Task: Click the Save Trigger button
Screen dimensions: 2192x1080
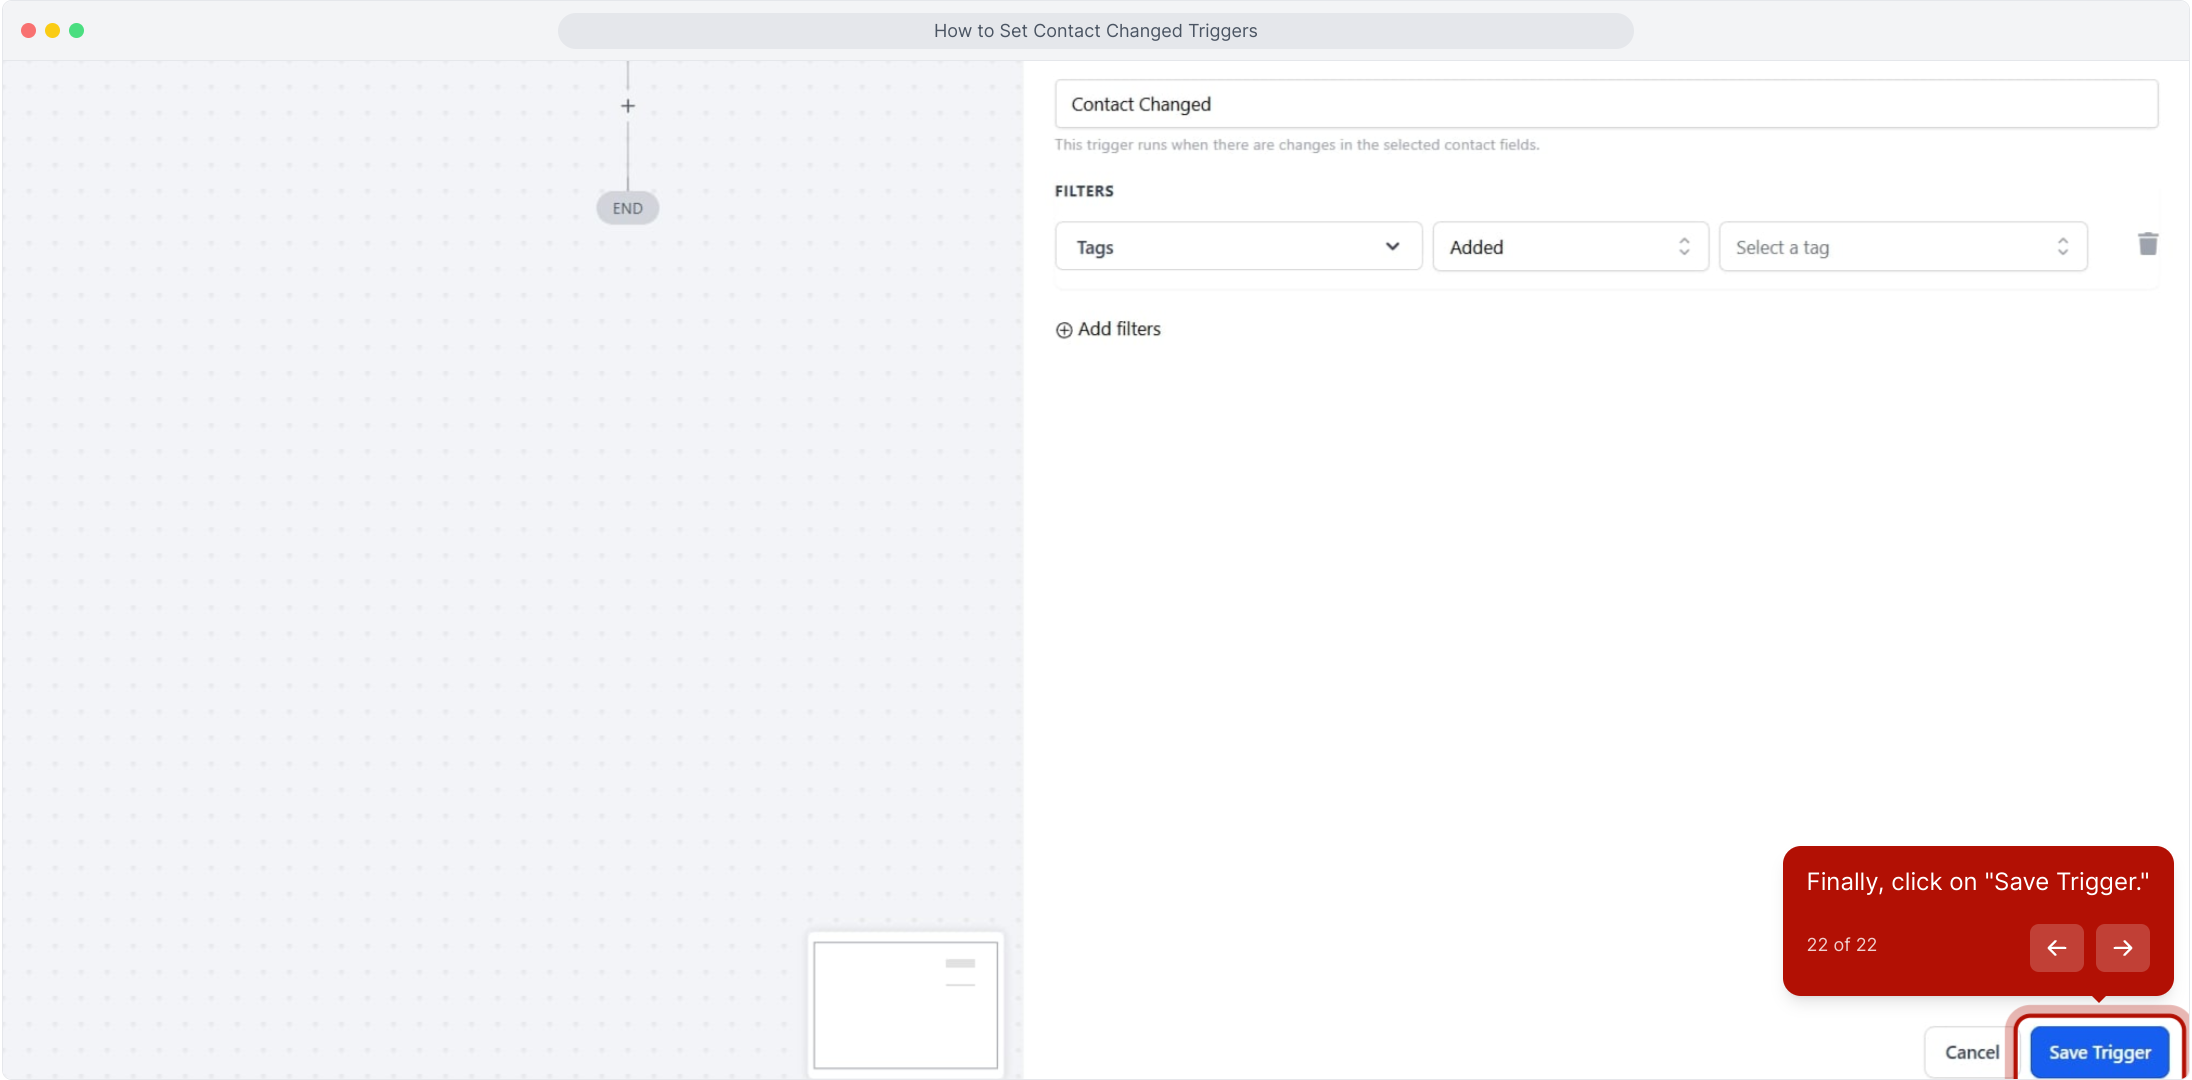Action: 2099,1052
